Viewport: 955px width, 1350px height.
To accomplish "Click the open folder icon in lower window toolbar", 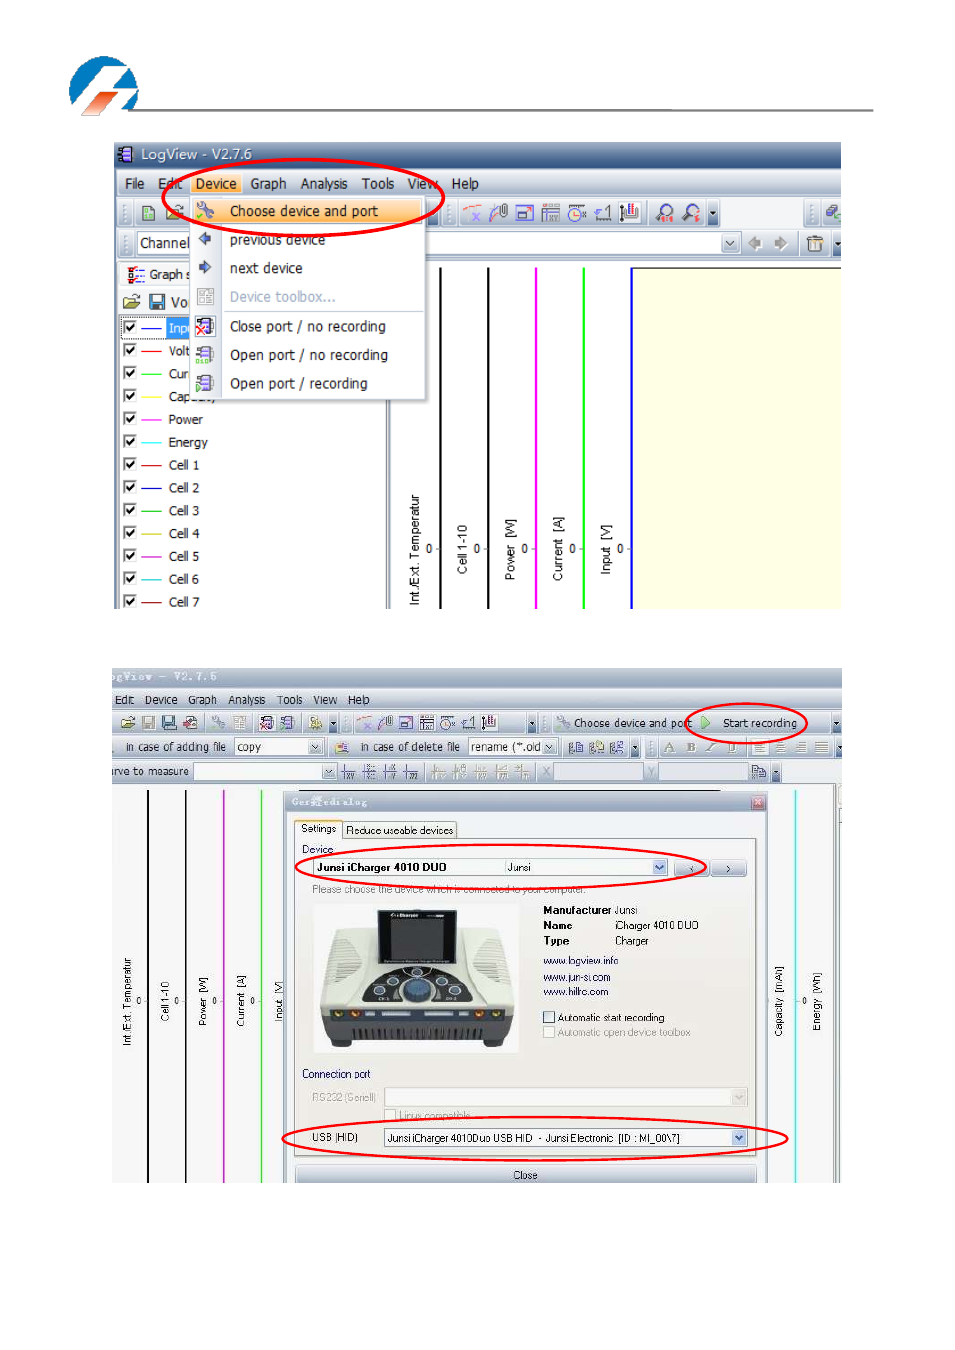I will tap(128, 722).
